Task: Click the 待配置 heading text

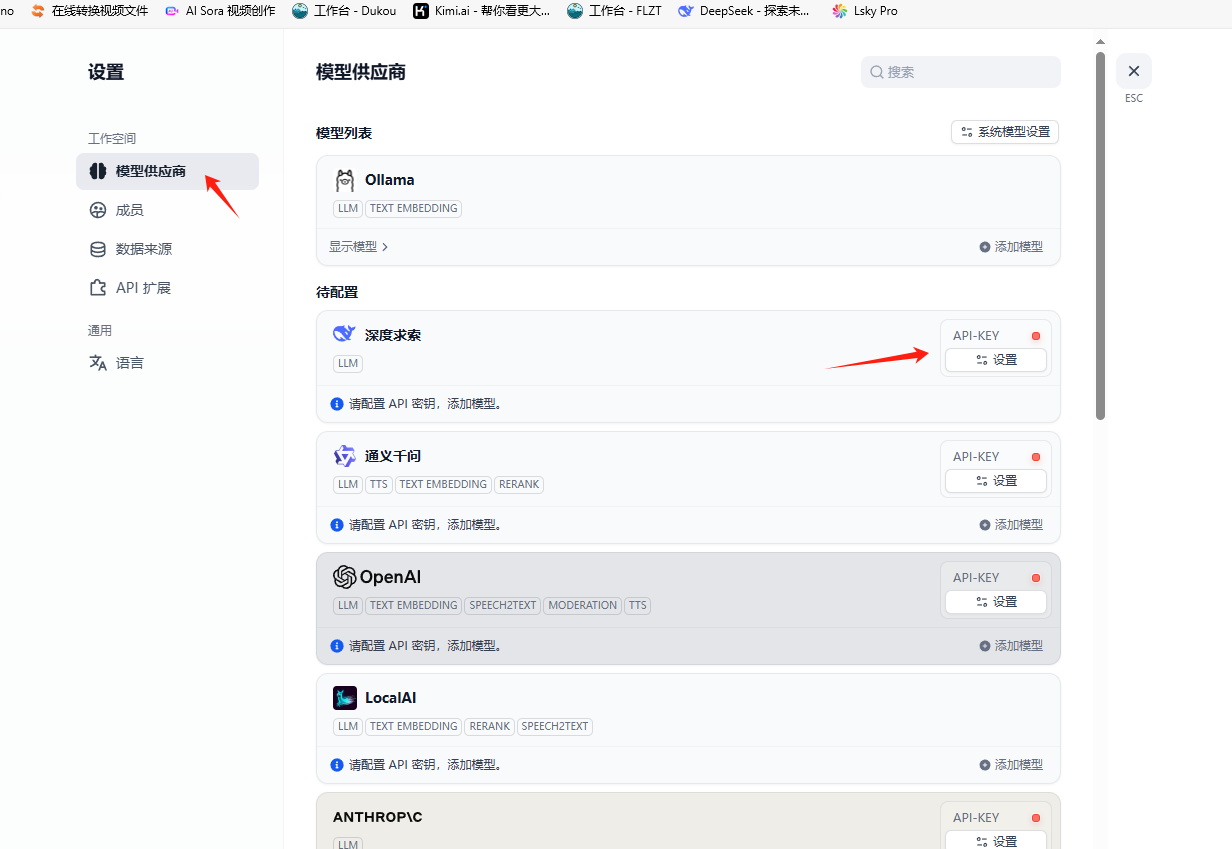Action: click(x=337, y=292)
